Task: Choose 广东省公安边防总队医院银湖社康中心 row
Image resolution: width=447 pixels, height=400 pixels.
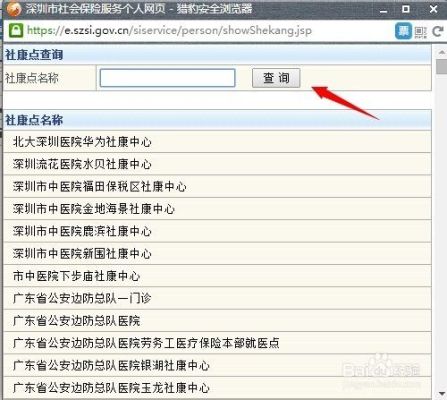Action: coord(217,365)
